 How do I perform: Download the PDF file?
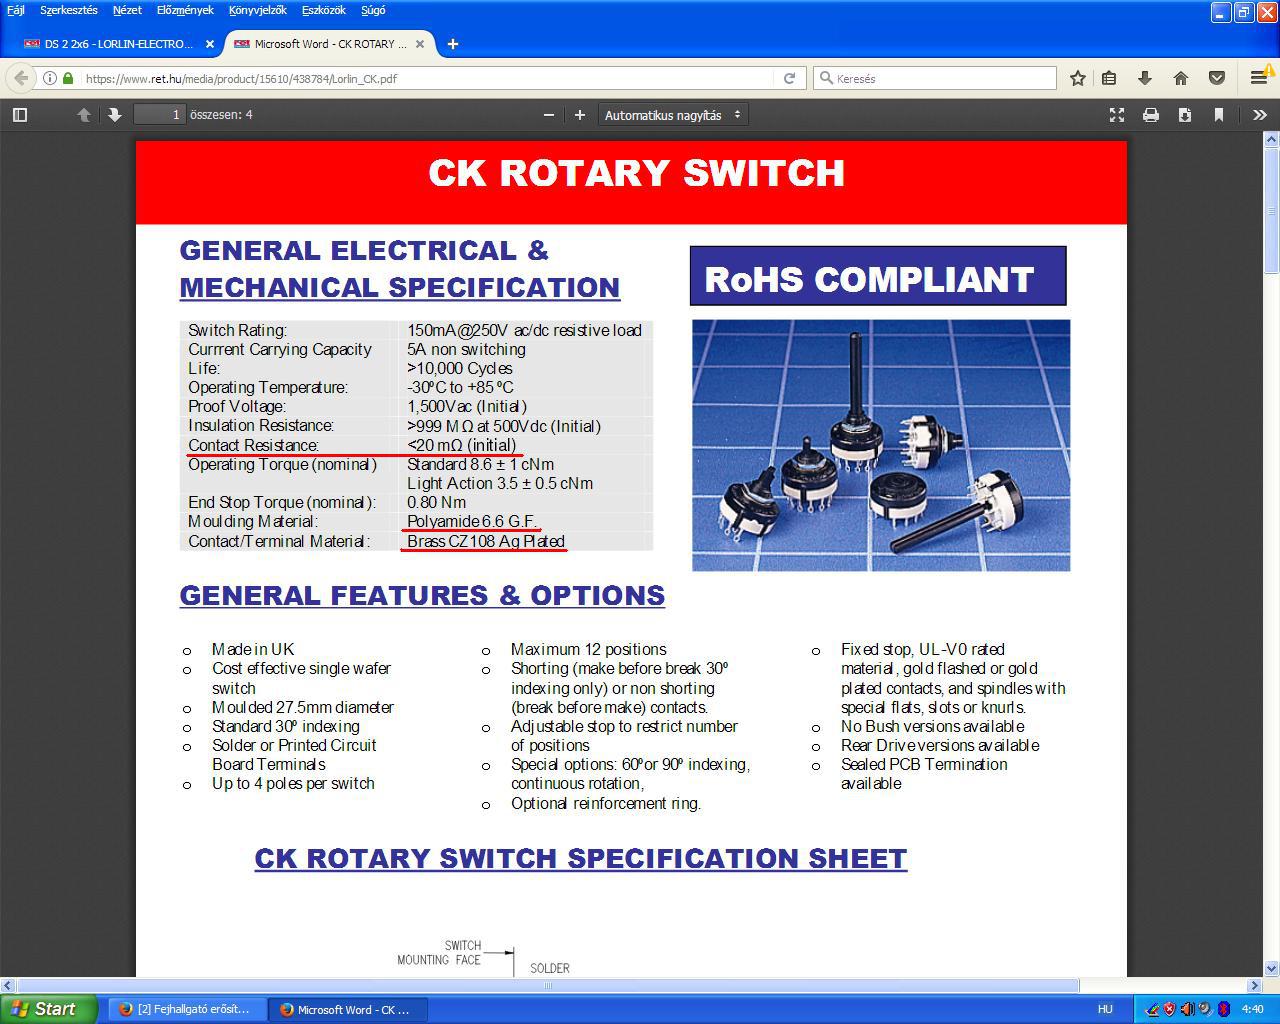[1185, 115]
